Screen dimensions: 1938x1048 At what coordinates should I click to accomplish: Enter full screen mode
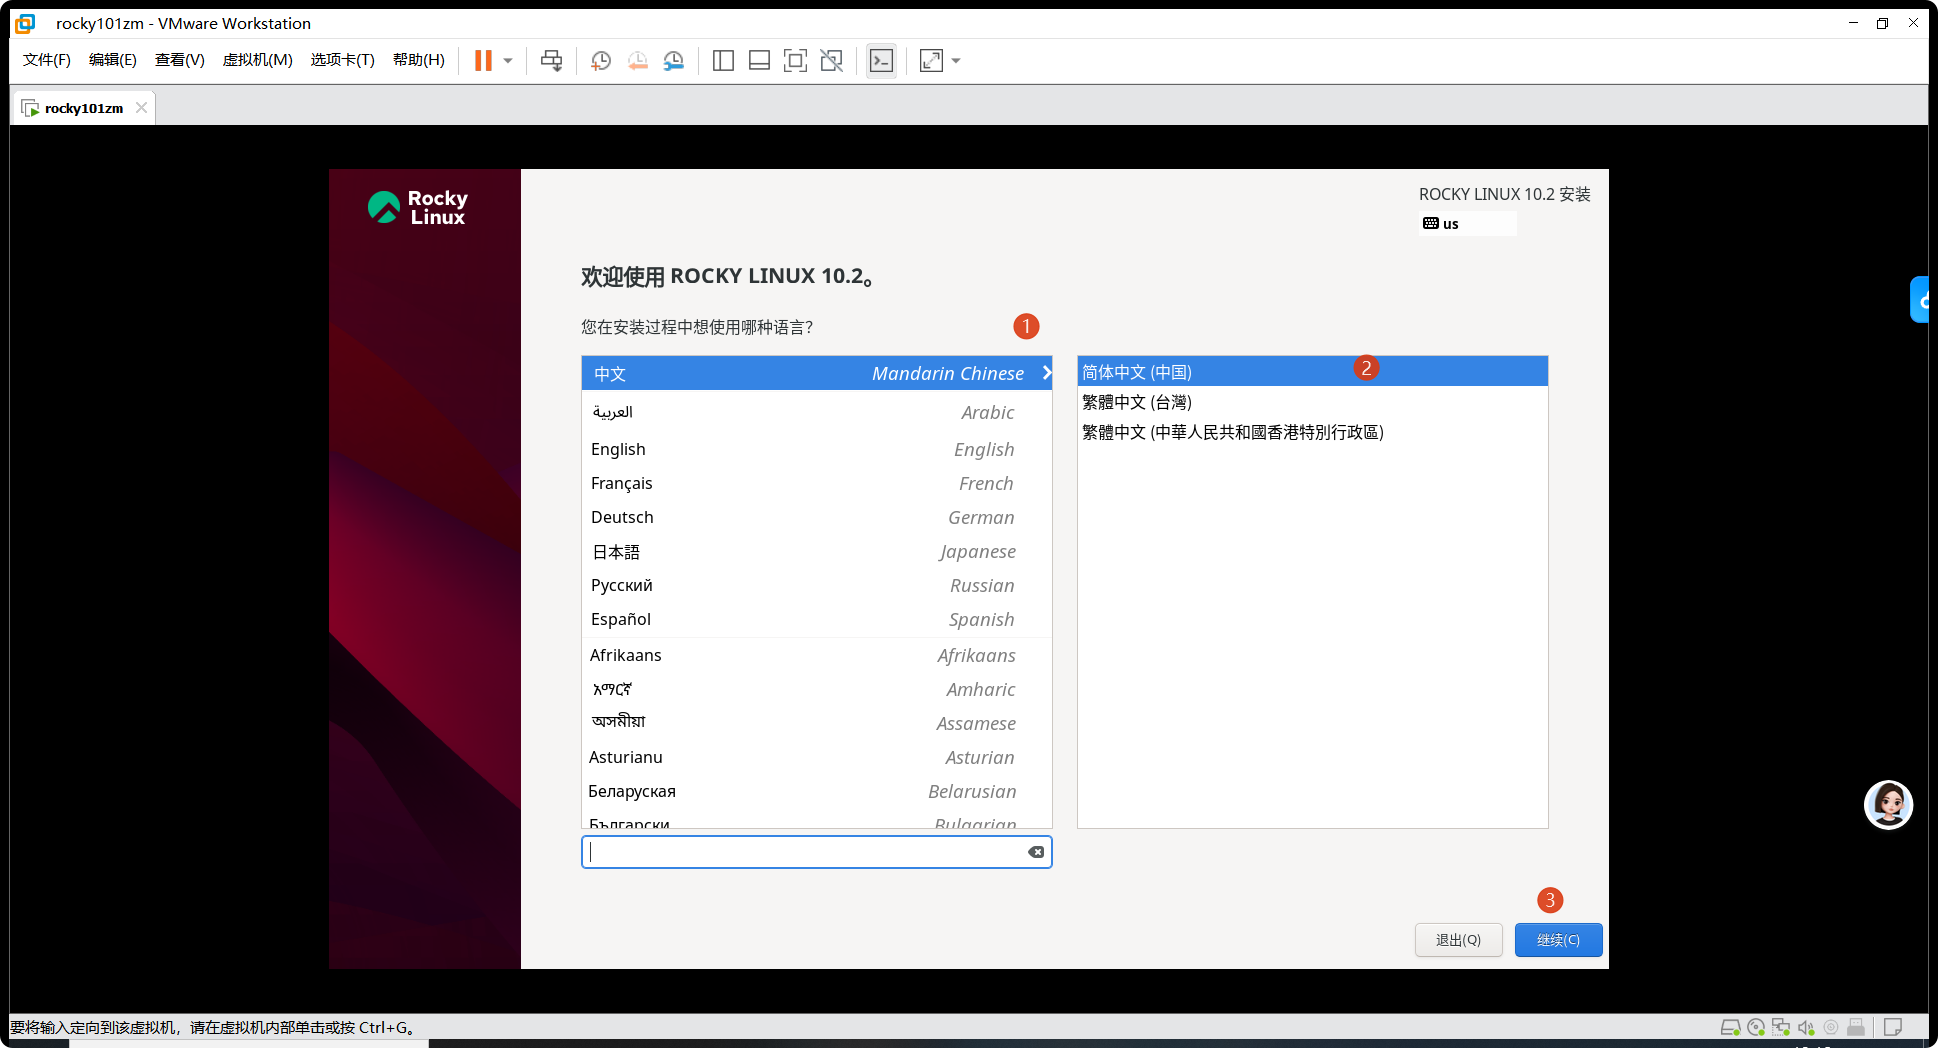tap(795, 61)
